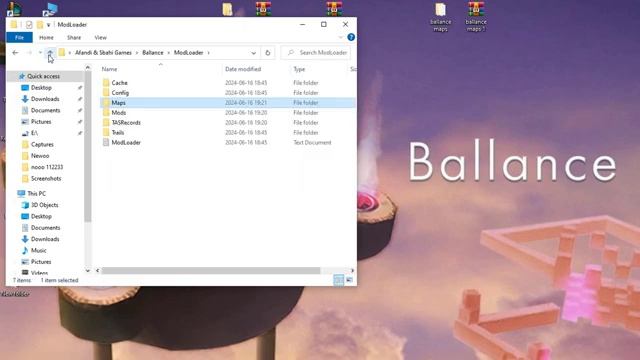Viewport: 640px width, 360px height.
Task: Click the Refresh button in address bar
Action: [x=268, y=53]
